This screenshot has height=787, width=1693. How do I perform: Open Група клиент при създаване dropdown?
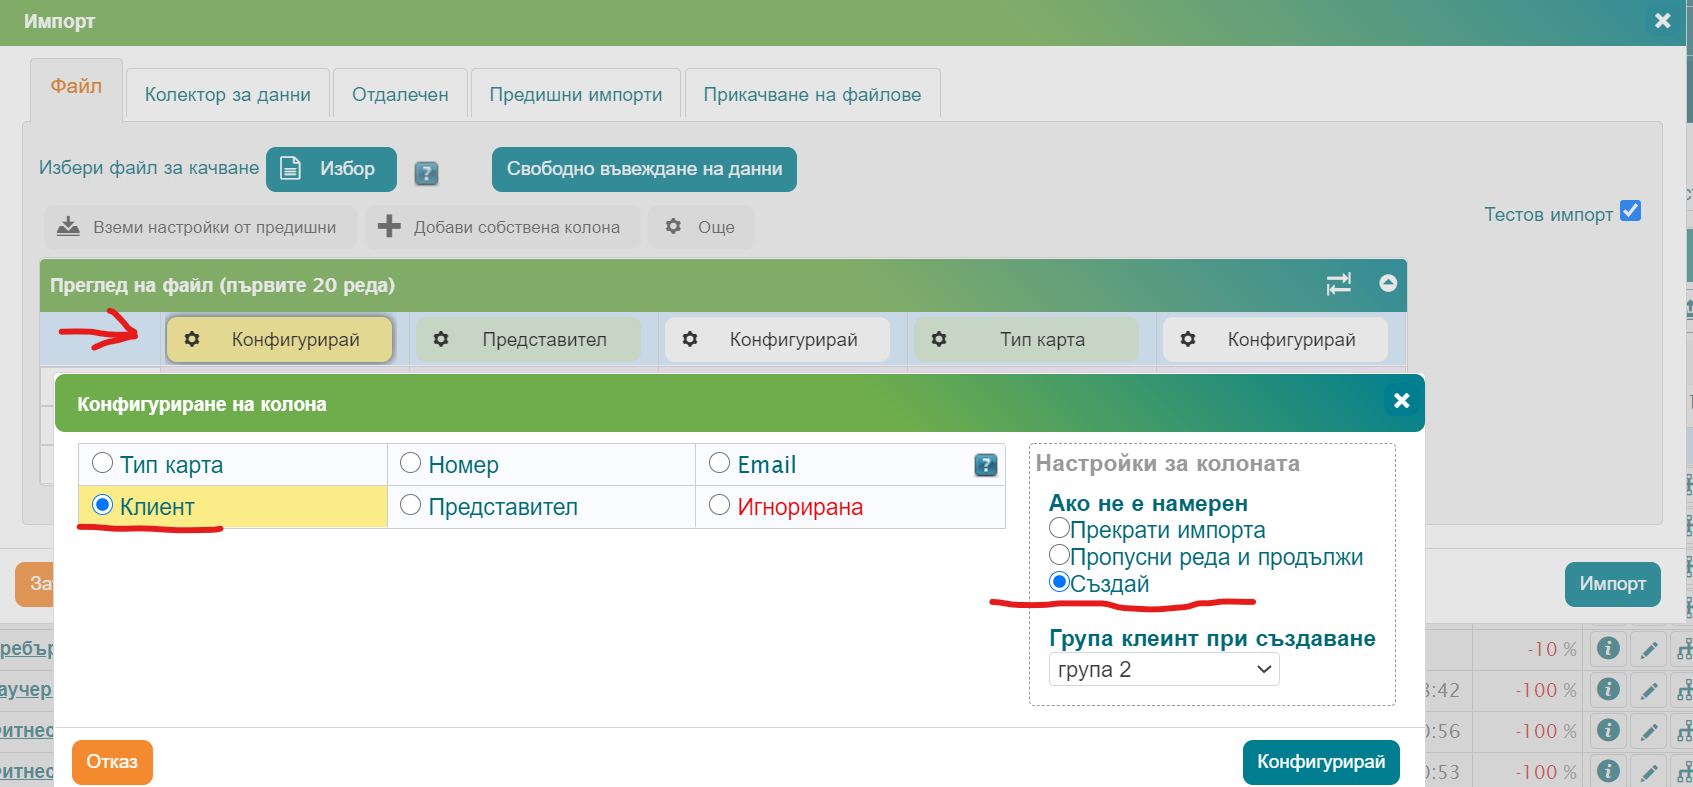tap(1164, 670)
